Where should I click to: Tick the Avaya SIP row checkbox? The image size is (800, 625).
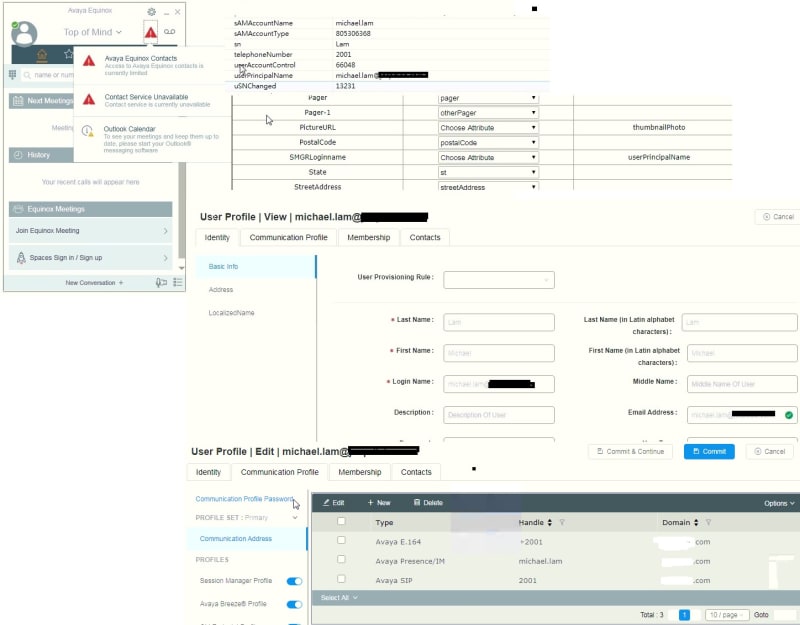(x=341, y=579)
